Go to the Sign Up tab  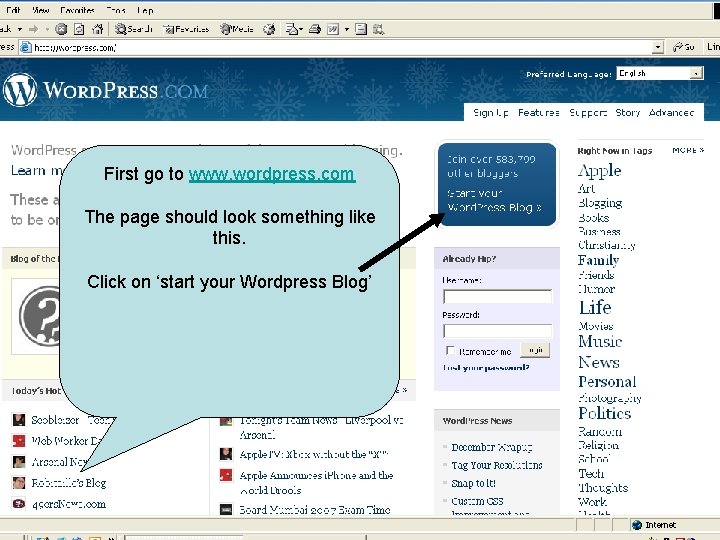490,112
